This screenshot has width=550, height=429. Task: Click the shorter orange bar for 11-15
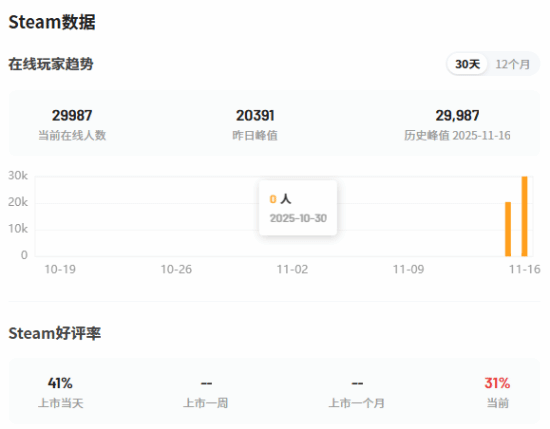click(x=508, y=229)
